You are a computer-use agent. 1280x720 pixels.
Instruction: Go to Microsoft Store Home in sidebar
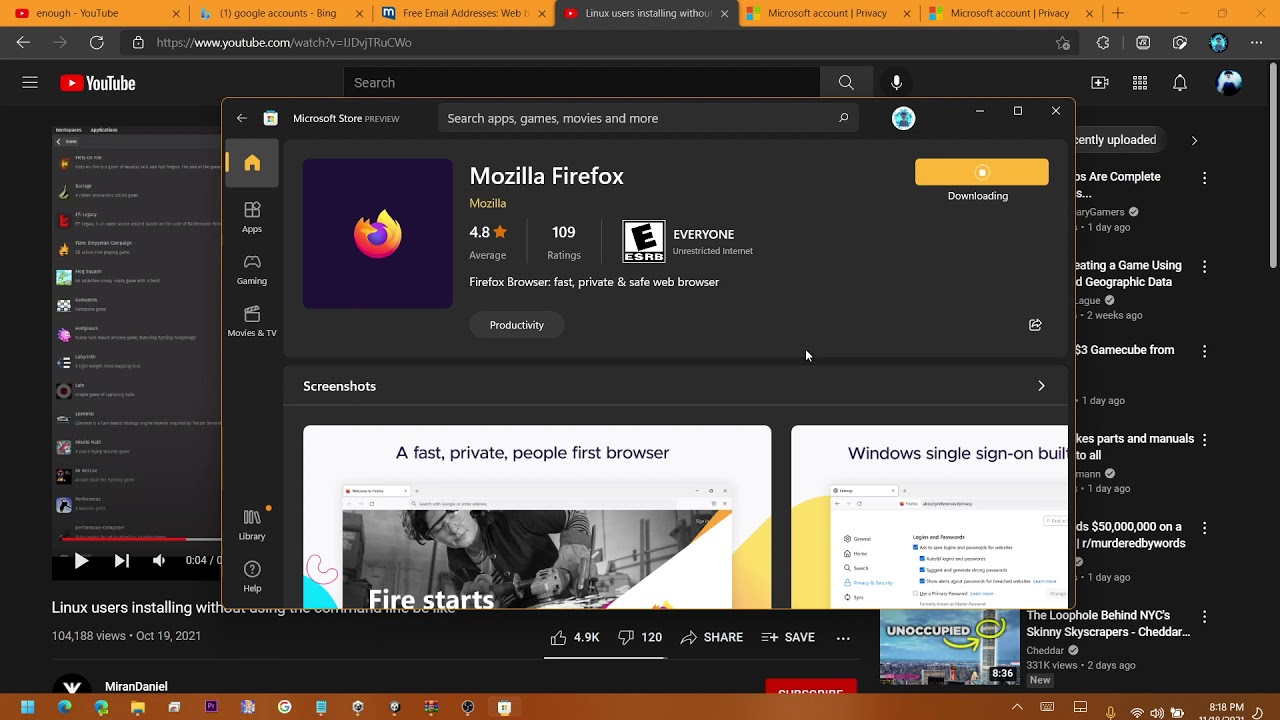(x=252, y=163)
